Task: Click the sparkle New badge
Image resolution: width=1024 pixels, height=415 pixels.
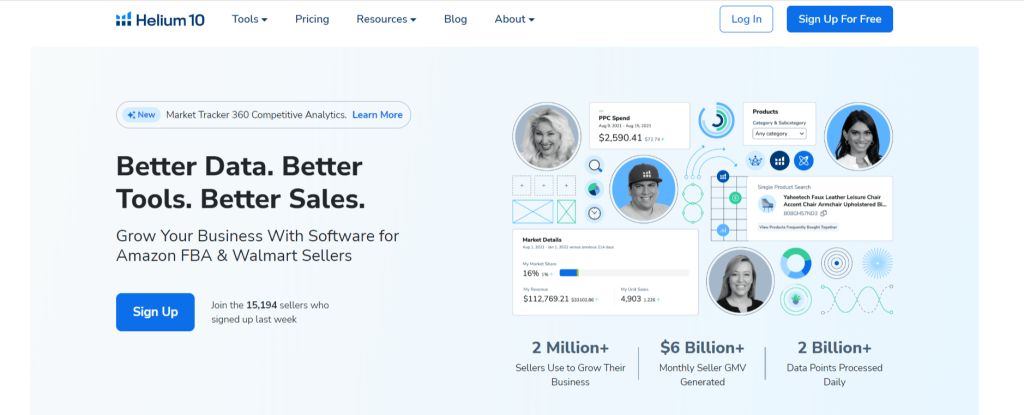Action: click(142, 114)
